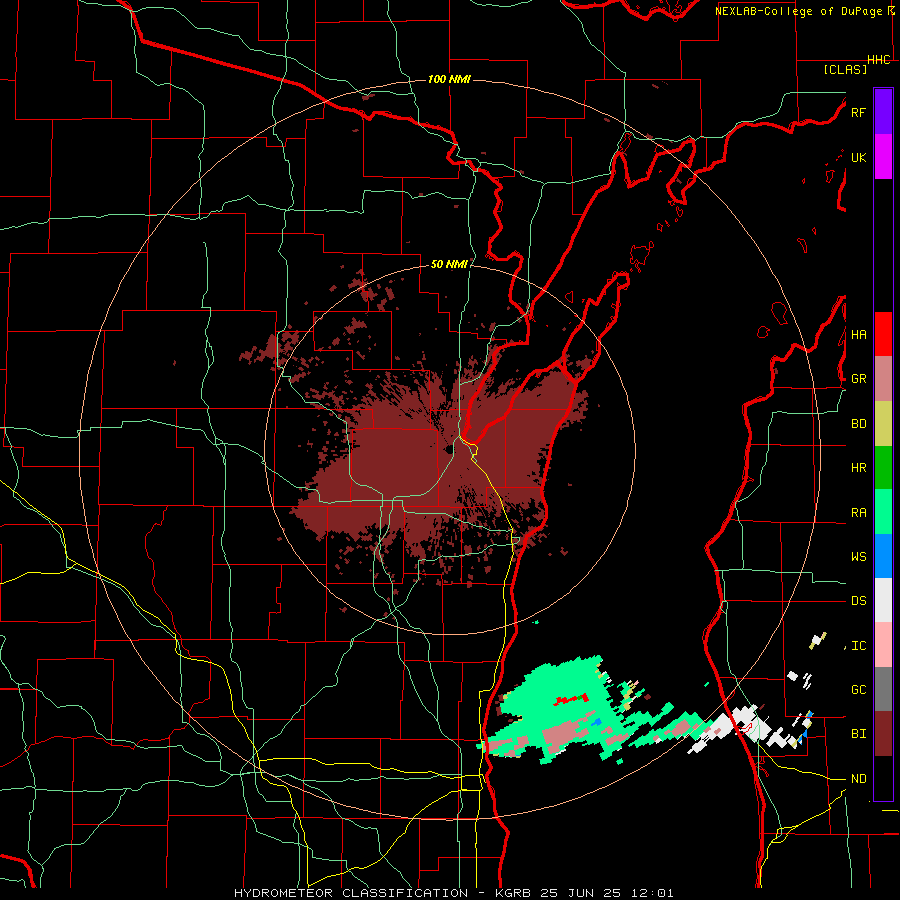Click the RA legend label

click(x=858, y=513)
